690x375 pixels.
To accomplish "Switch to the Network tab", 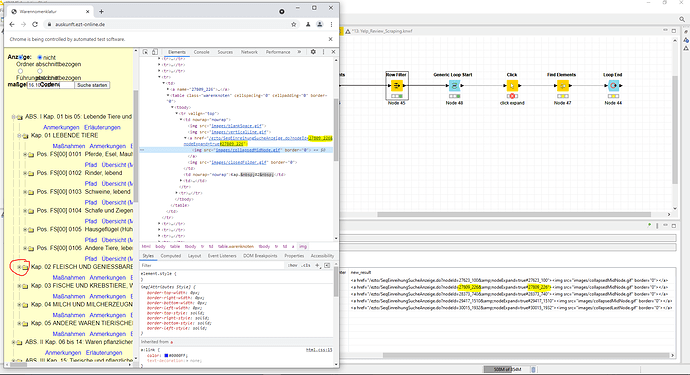I will (249, 52).
